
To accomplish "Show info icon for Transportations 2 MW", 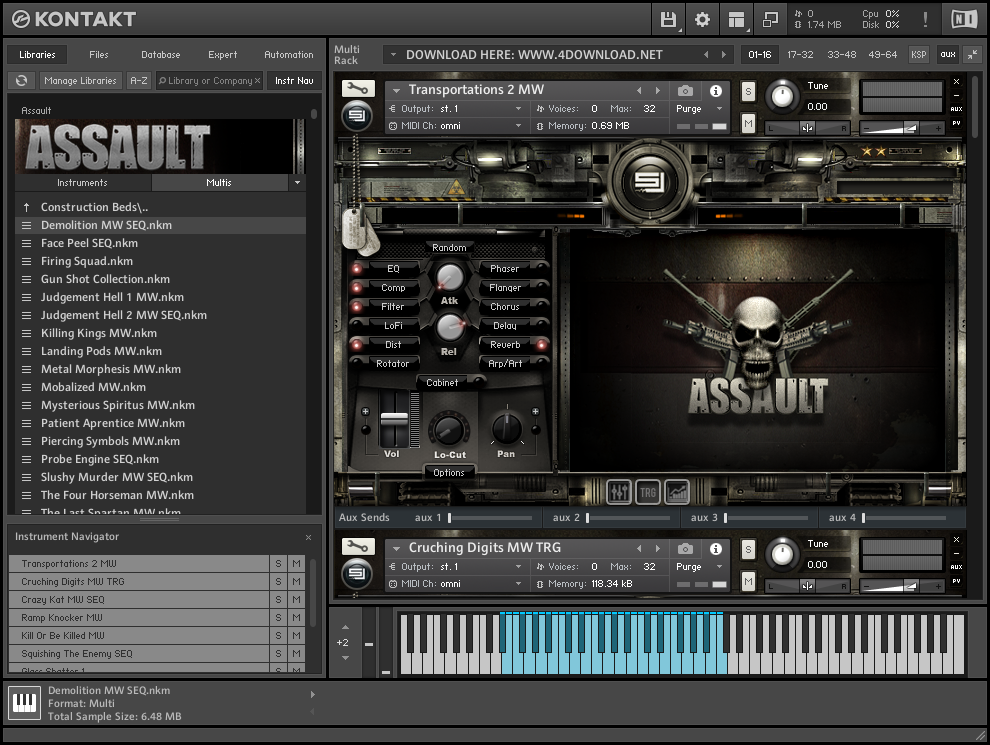I will pos(715,91).
